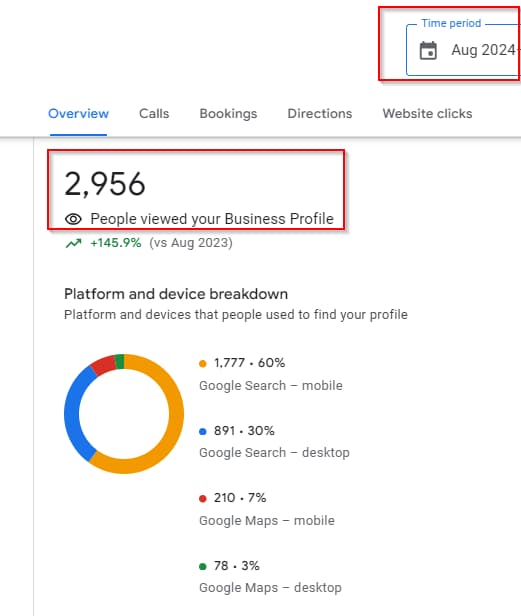The width and height of the screenshot is (521, 616).
Task: Click the 2,956 views count
Action: pos(105,184)
